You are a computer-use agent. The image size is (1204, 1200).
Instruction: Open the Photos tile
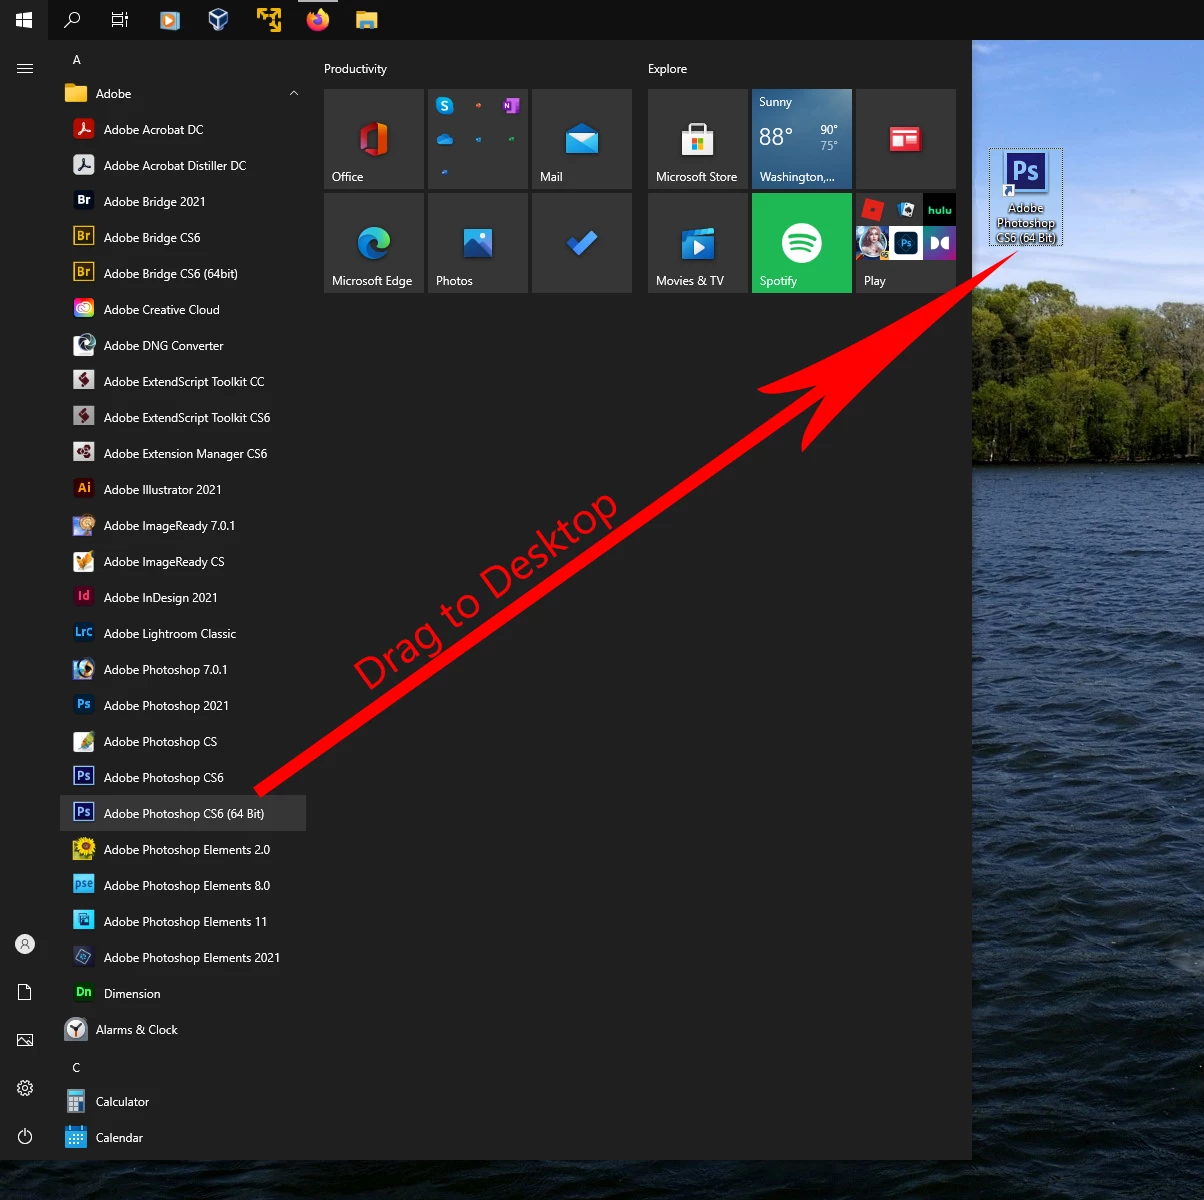tap(478, 243)
